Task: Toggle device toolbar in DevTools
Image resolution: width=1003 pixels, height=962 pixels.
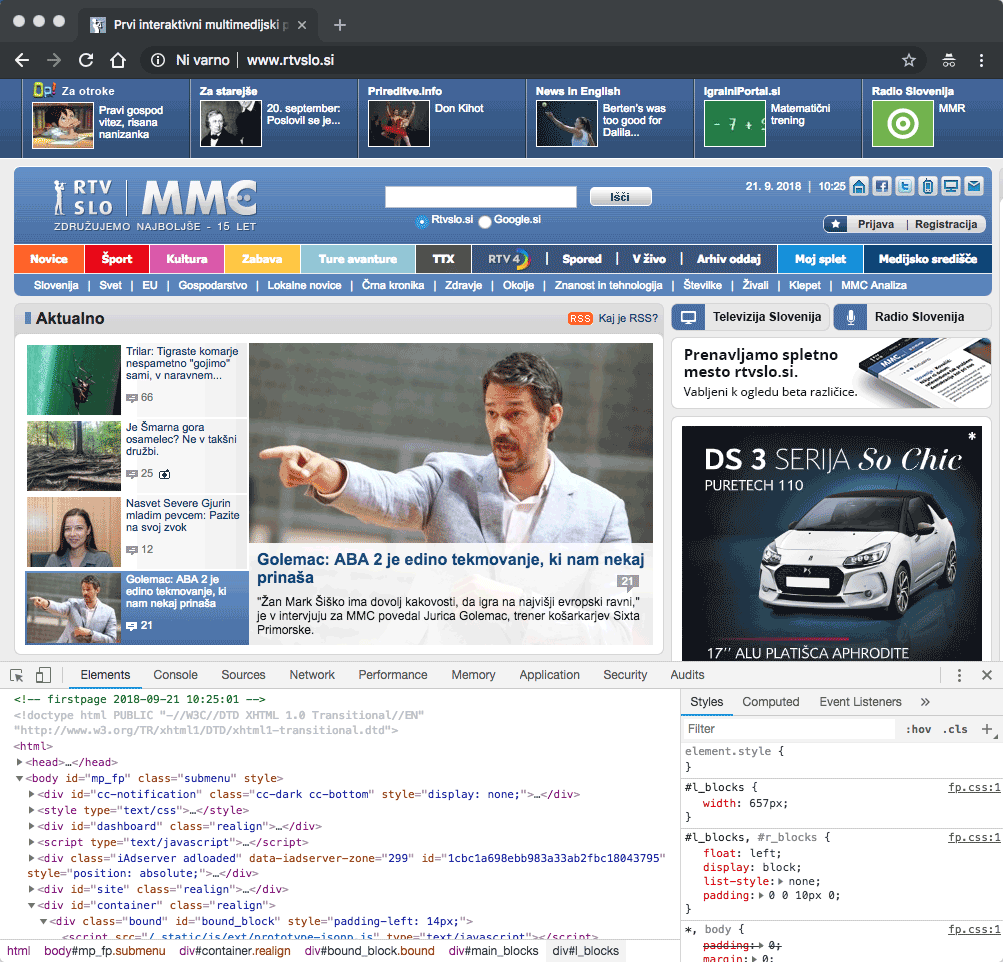Action: click(43, 675)
